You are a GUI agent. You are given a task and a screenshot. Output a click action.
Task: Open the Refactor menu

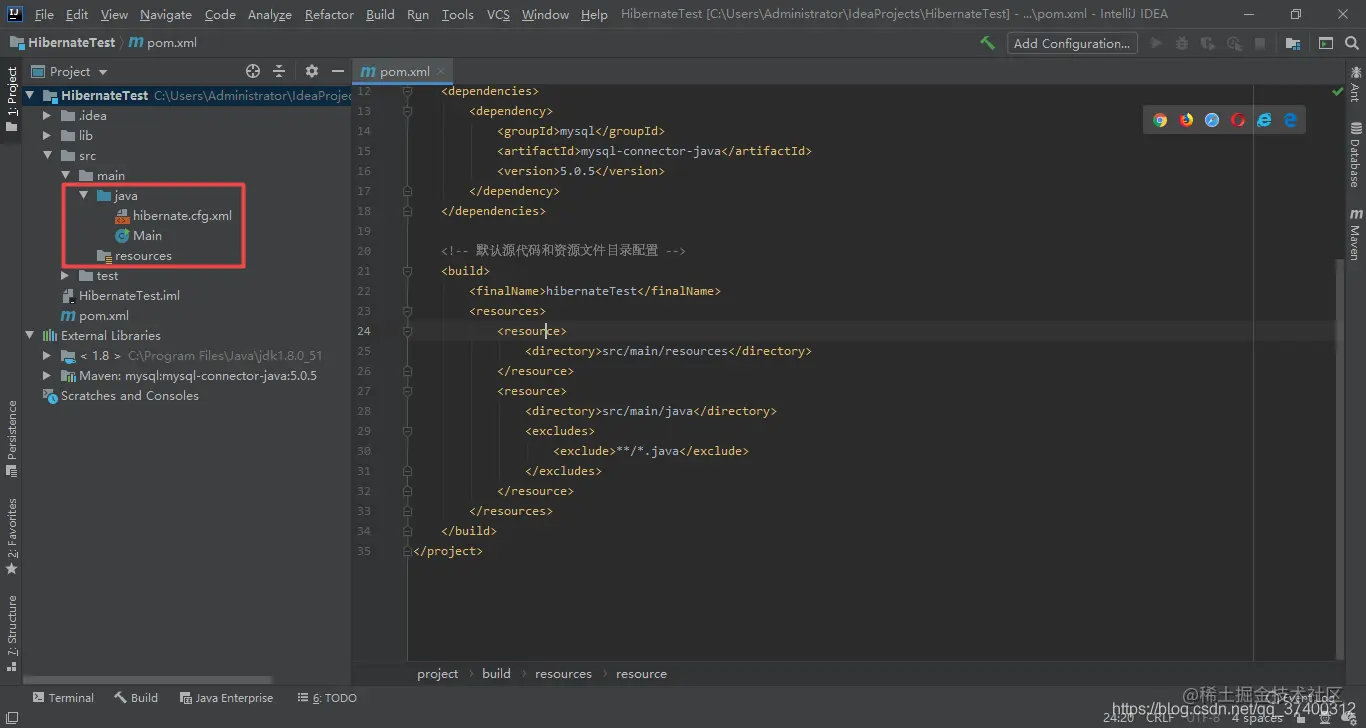pos(329,14)
